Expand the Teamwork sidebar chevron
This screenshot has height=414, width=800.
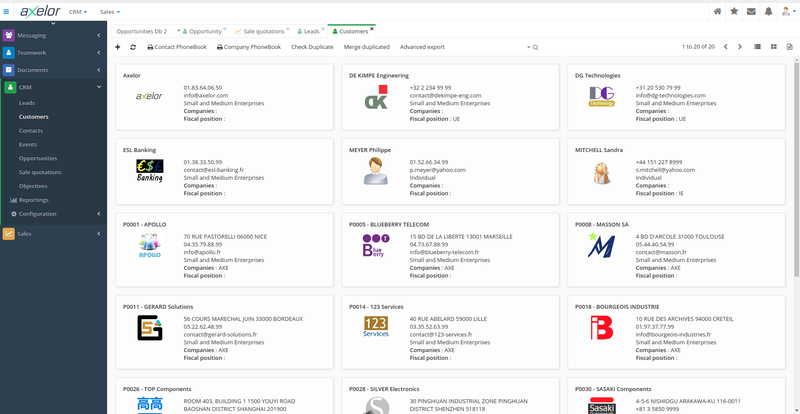[x=98, y=53]
